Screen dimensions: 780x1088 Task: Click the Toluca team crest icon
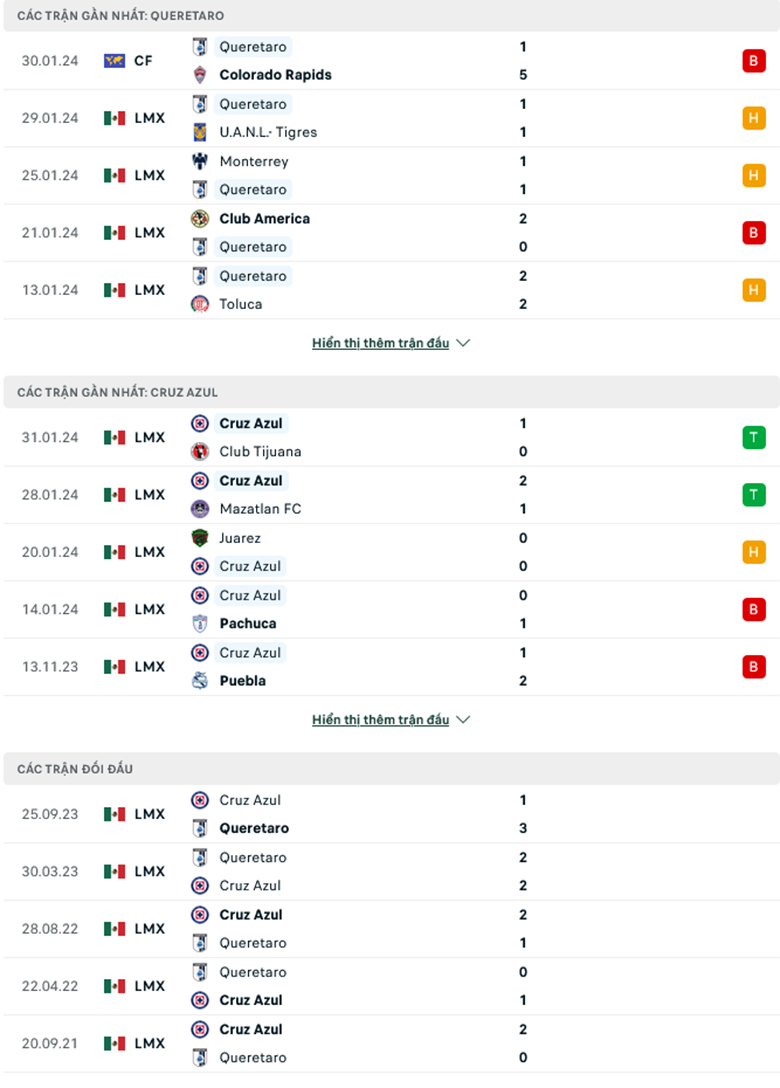click(x=200, y=304)
